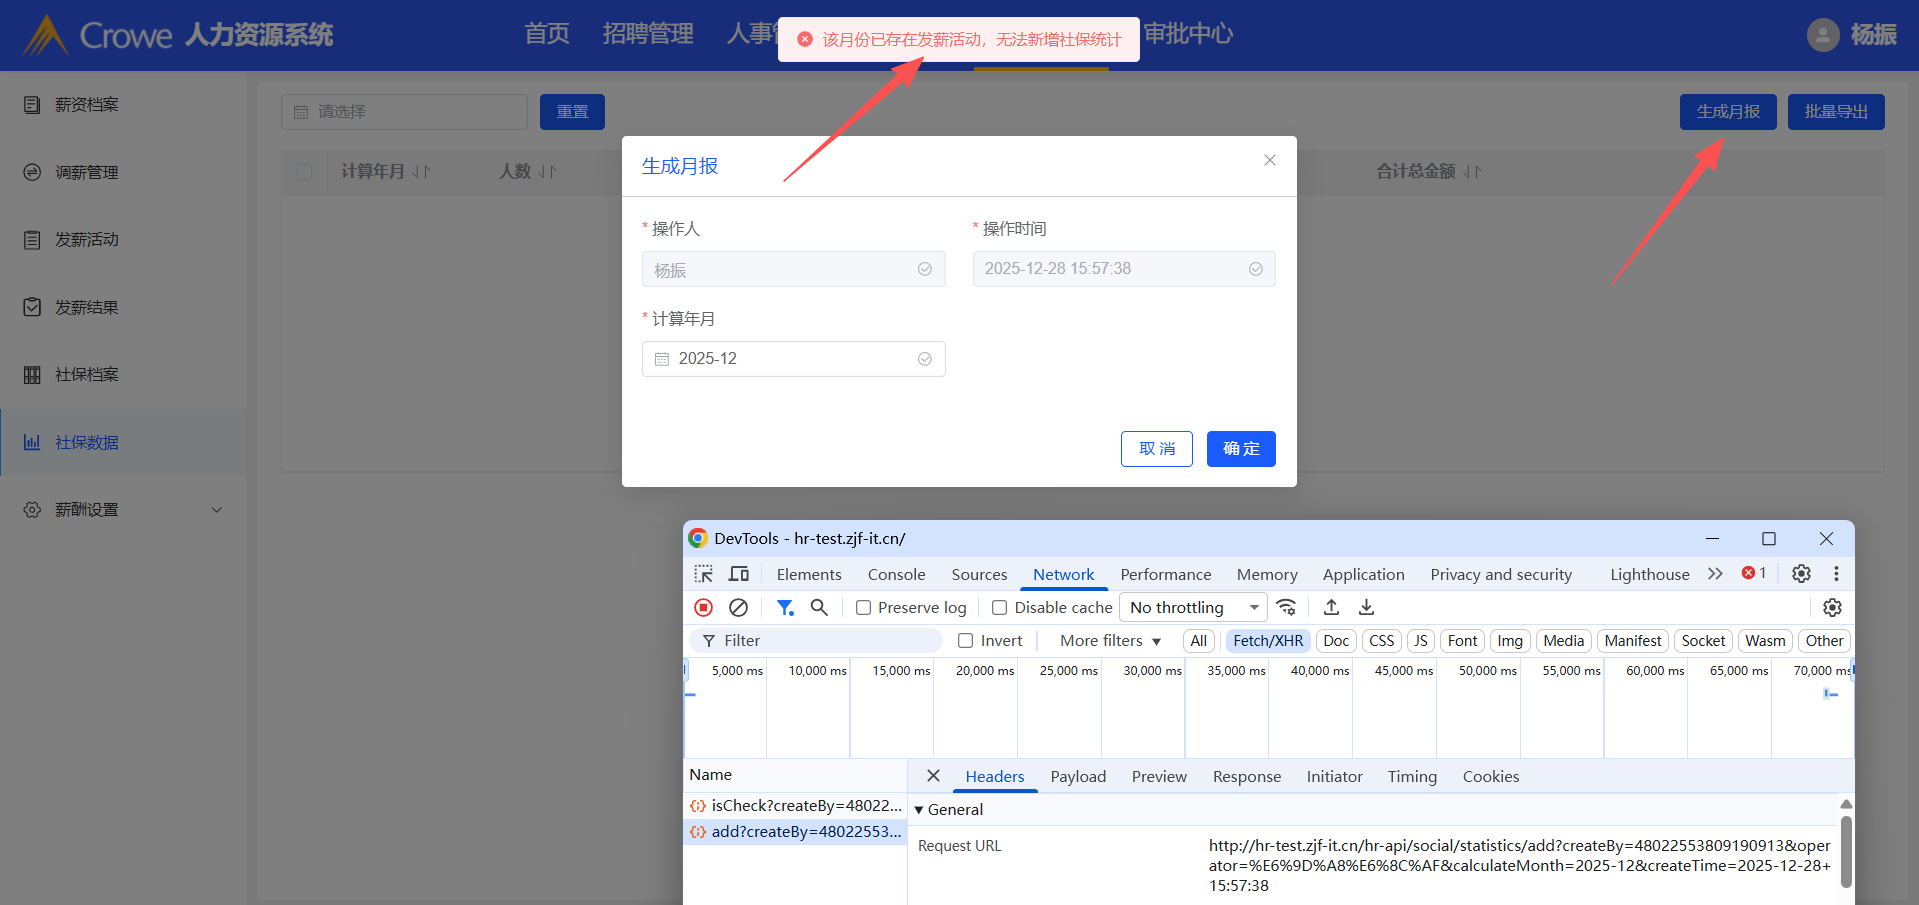Click the stop recording network log icon

[x=704, y=607]
